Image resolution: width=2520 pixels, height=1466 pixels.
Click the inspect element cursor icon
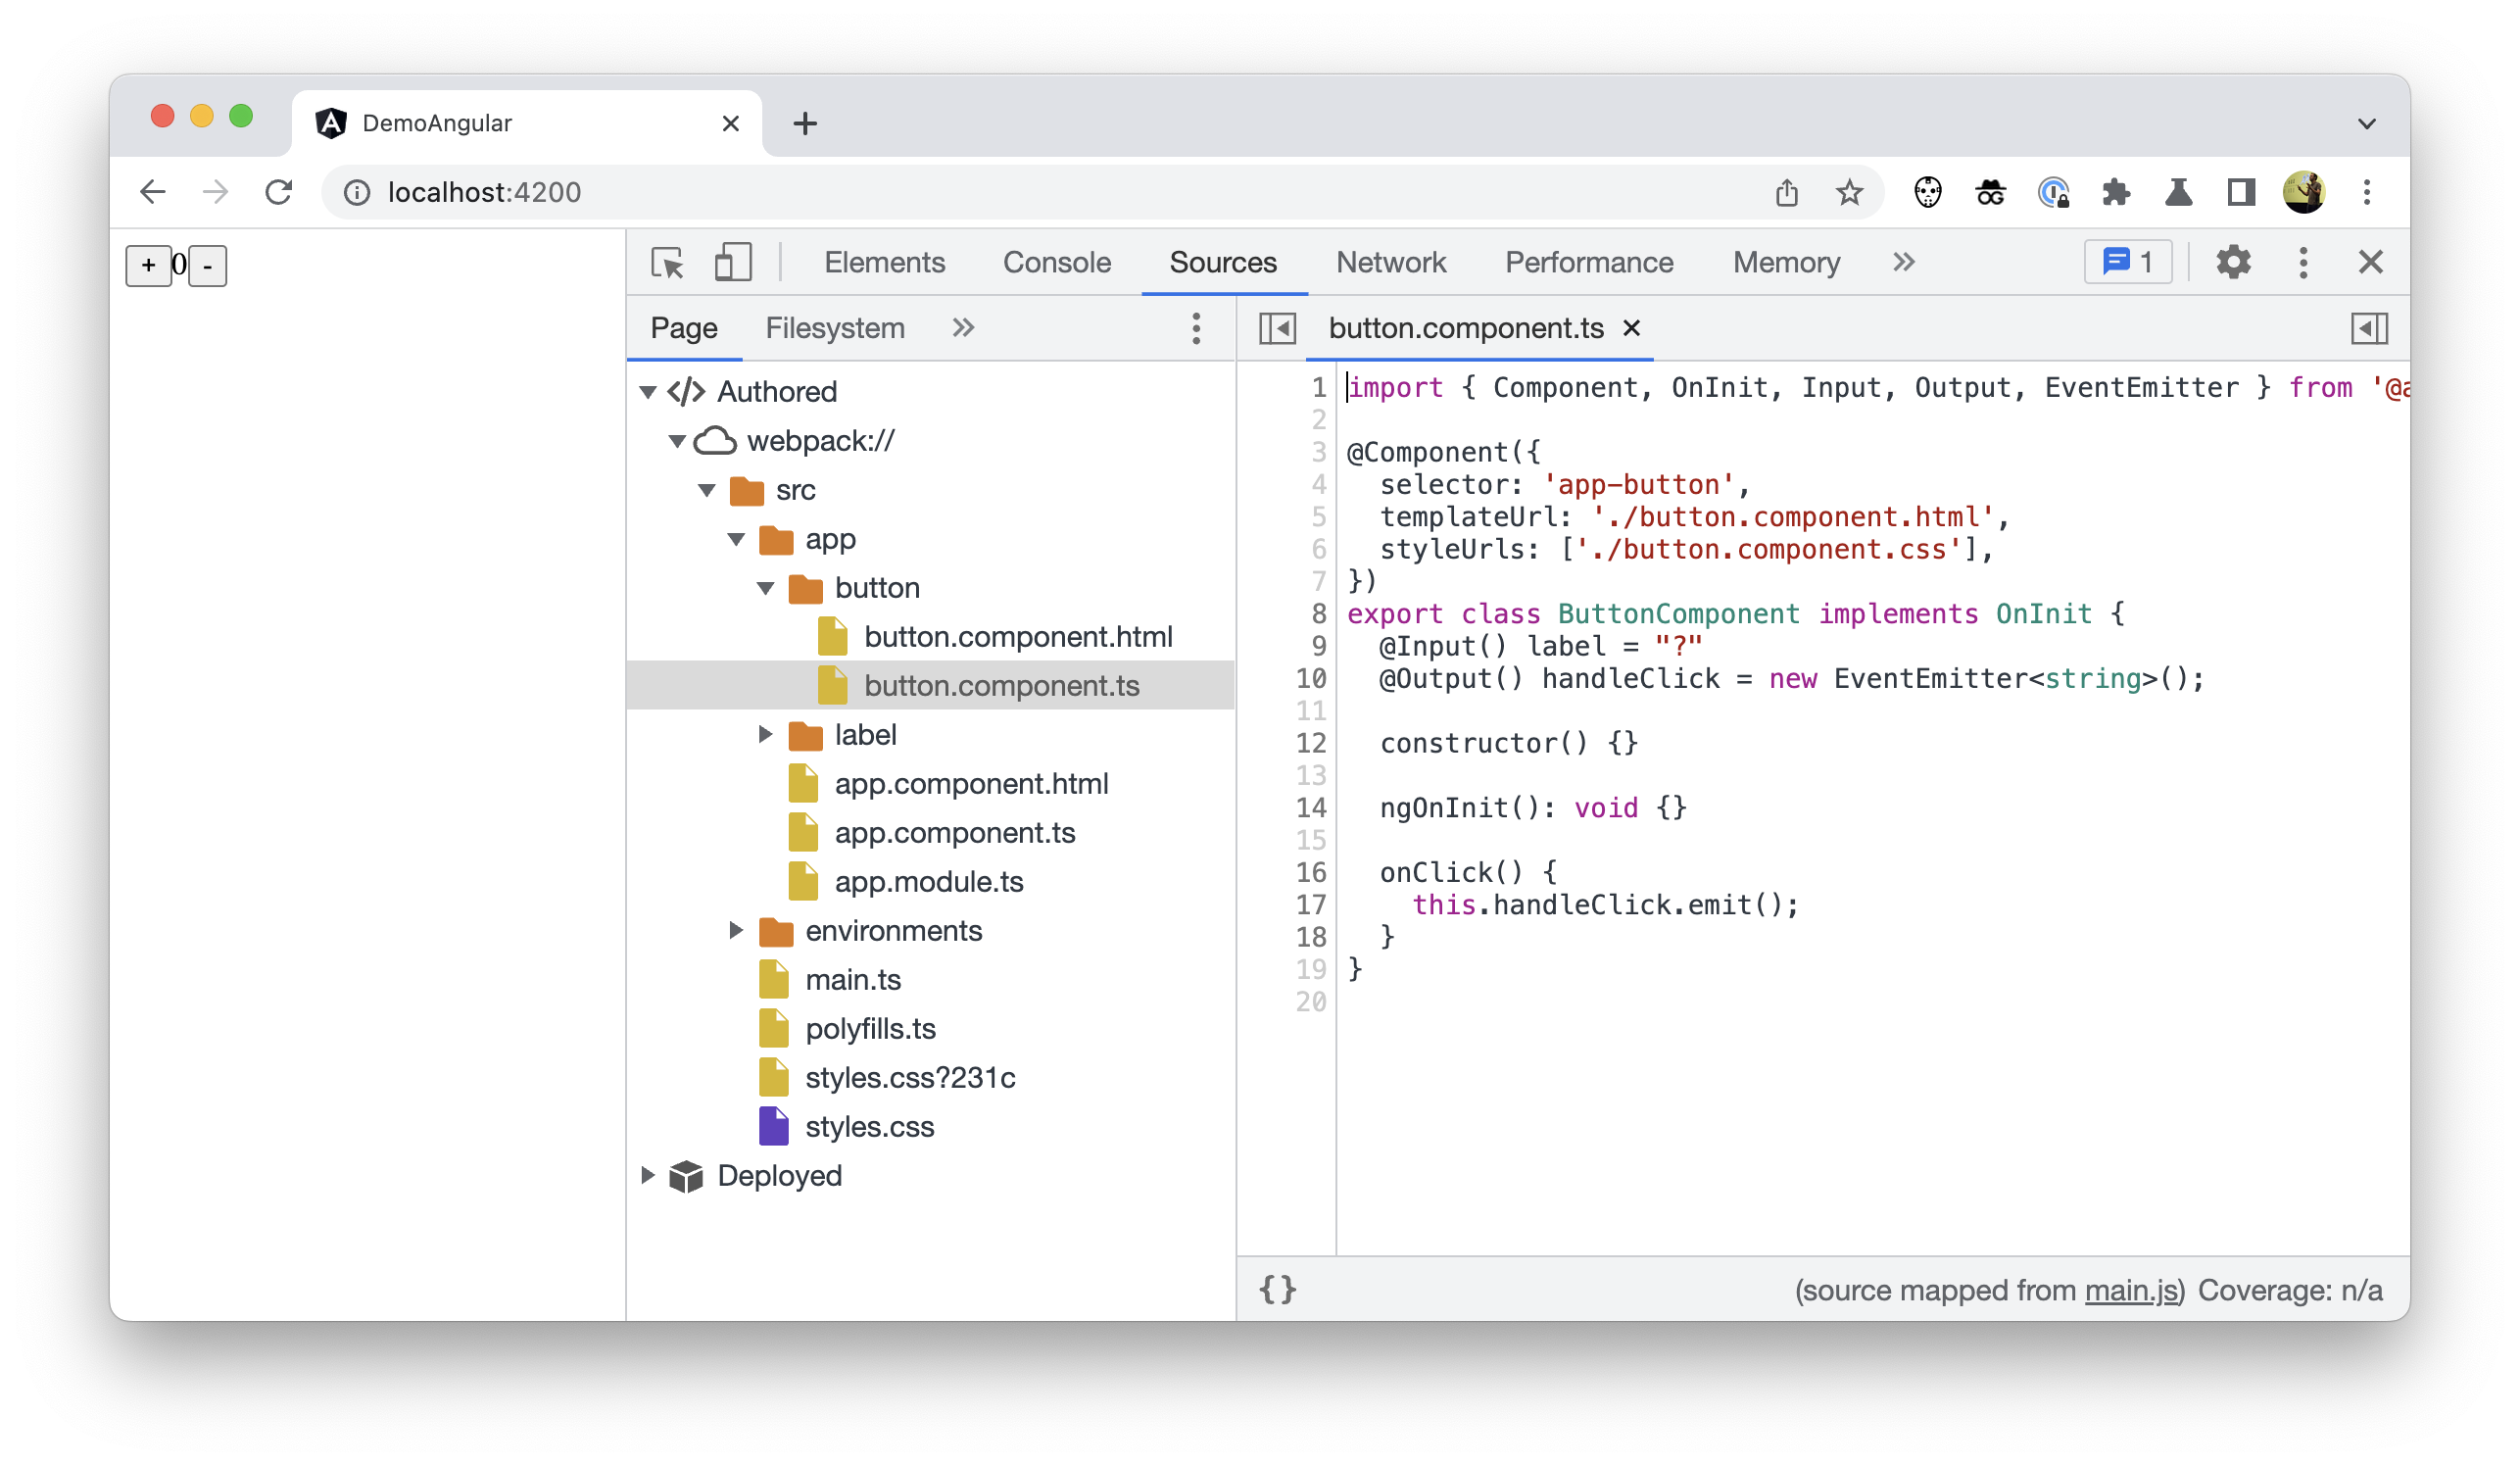point(668,264)
